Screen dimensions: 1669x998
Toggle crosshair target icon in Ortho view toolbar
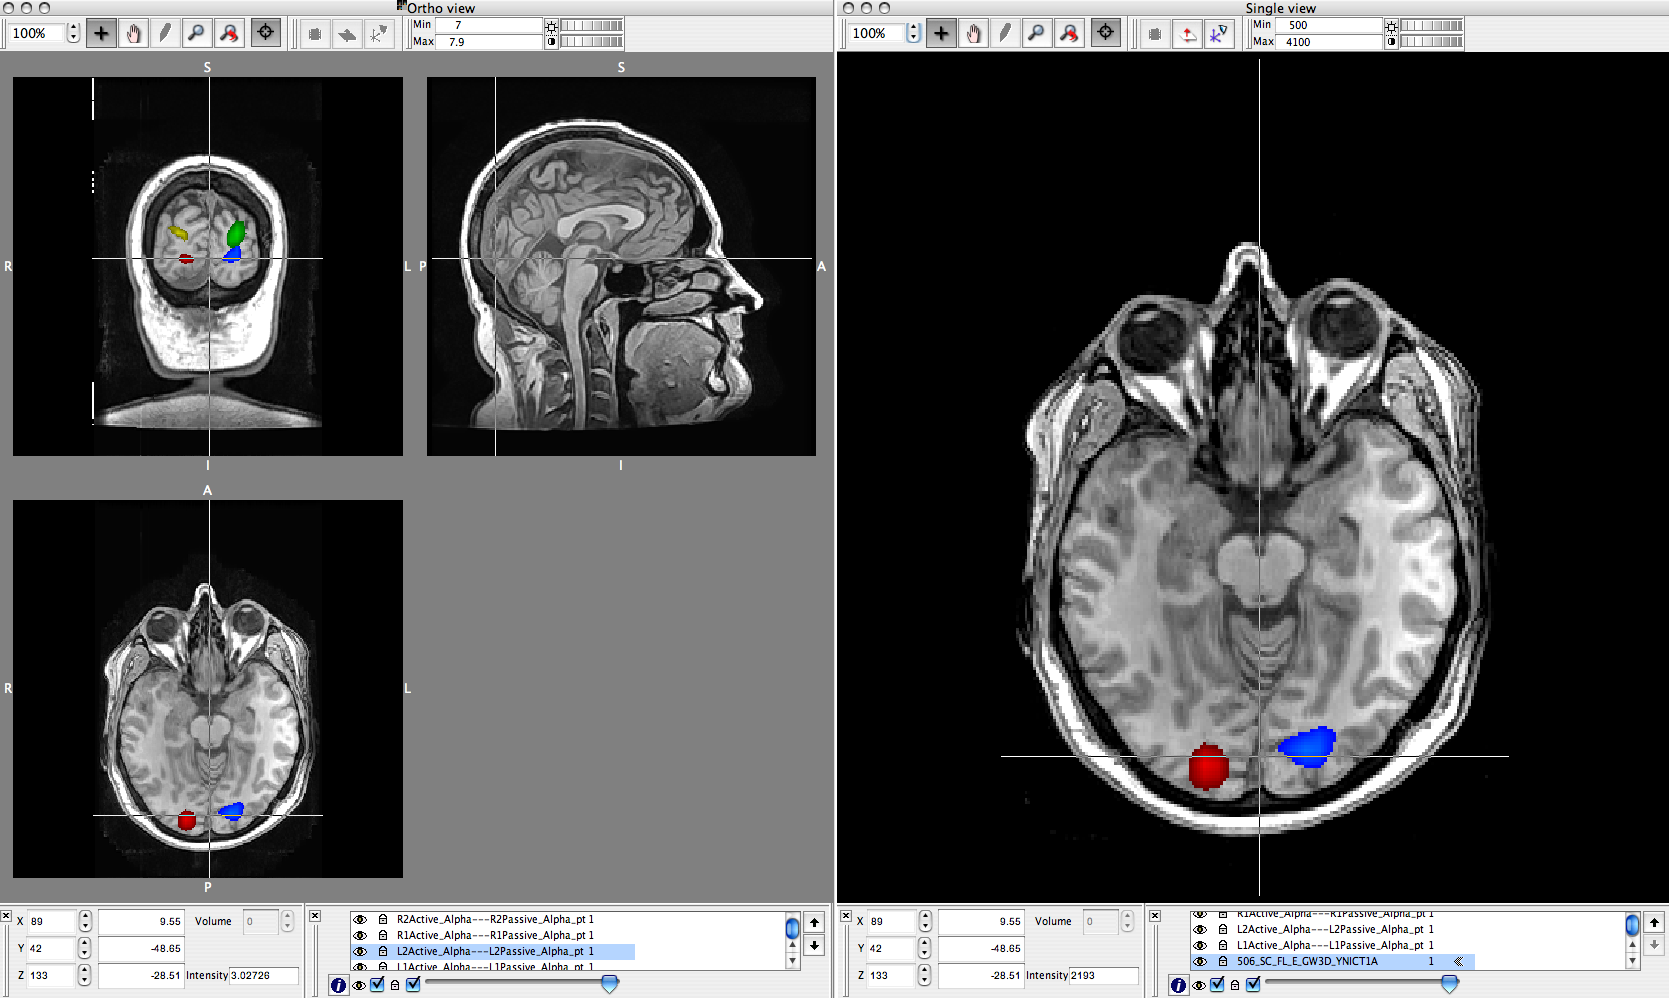[265, 34]
